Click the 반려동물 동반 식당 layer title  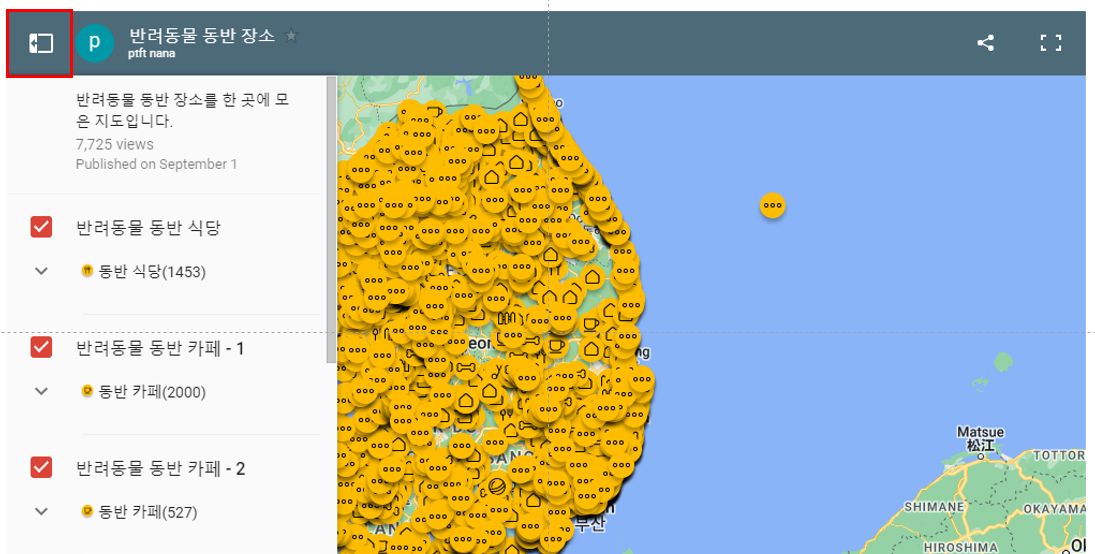pos(148,227)
